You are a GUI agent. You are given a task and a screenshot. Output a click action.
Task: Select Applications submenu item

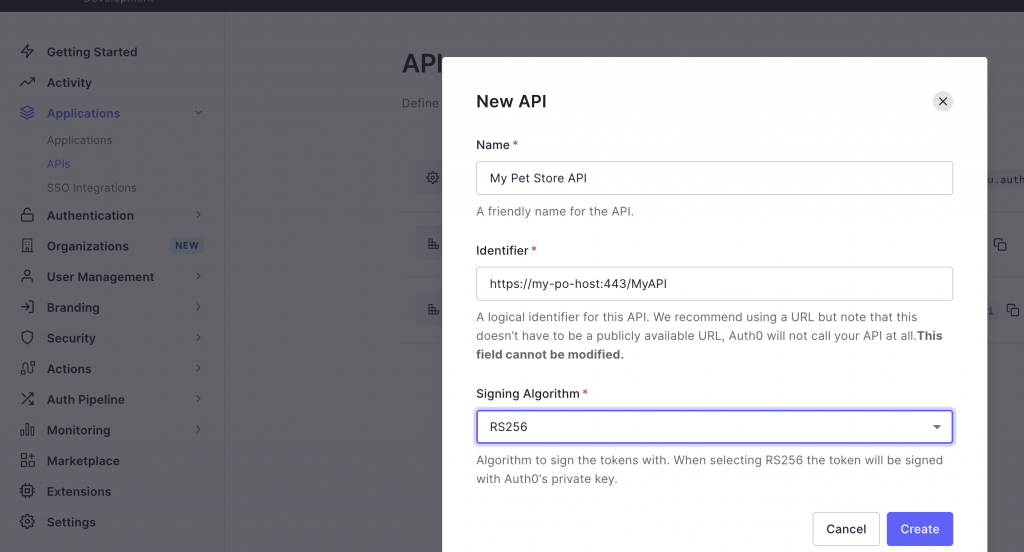(x=80, y=140)
